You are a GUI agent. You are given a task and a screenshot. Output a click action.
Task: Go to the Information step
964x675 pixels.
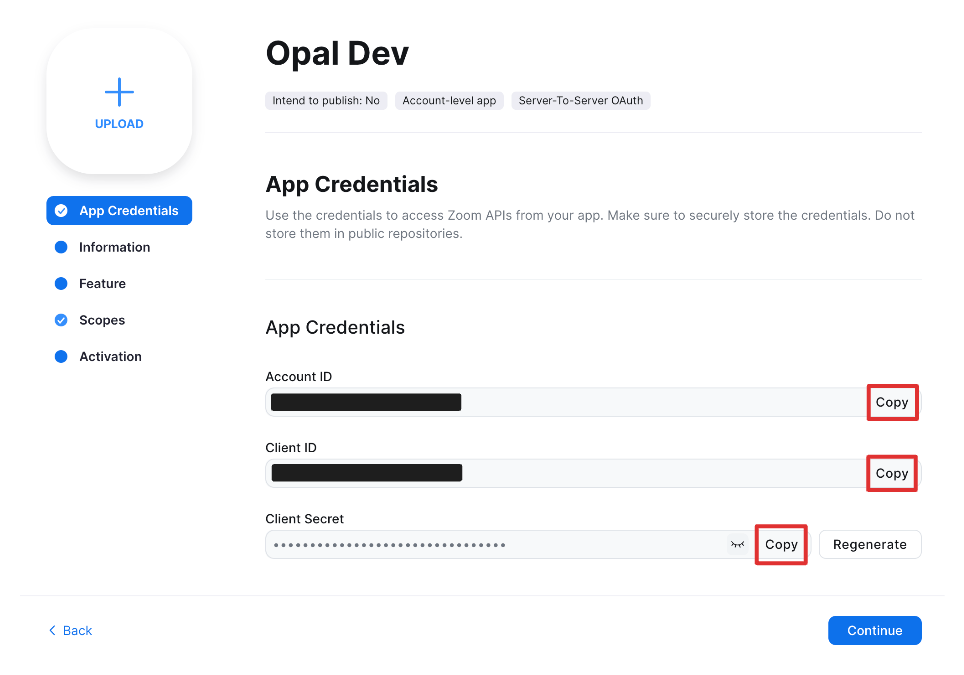coord(114,247)
